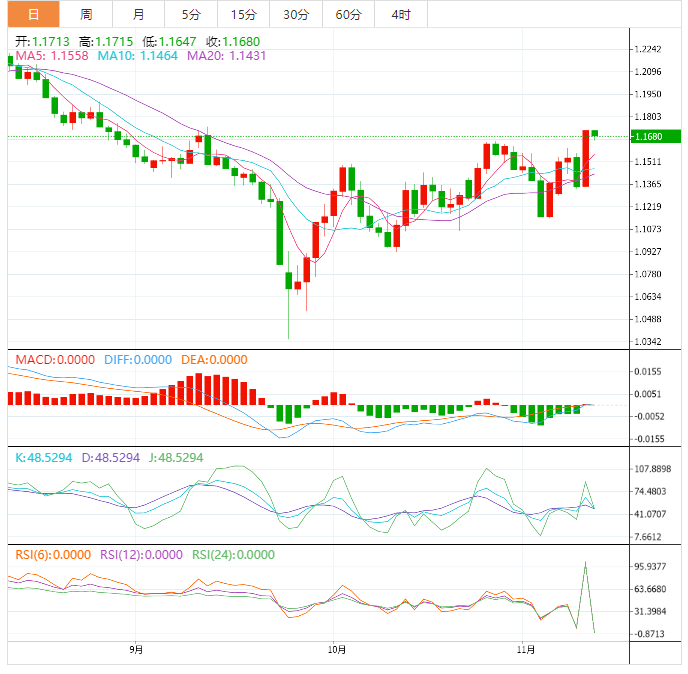Click the 1.1511 price axis label
Viewport: 688px width, 674px height.
(x=648, y=161)
